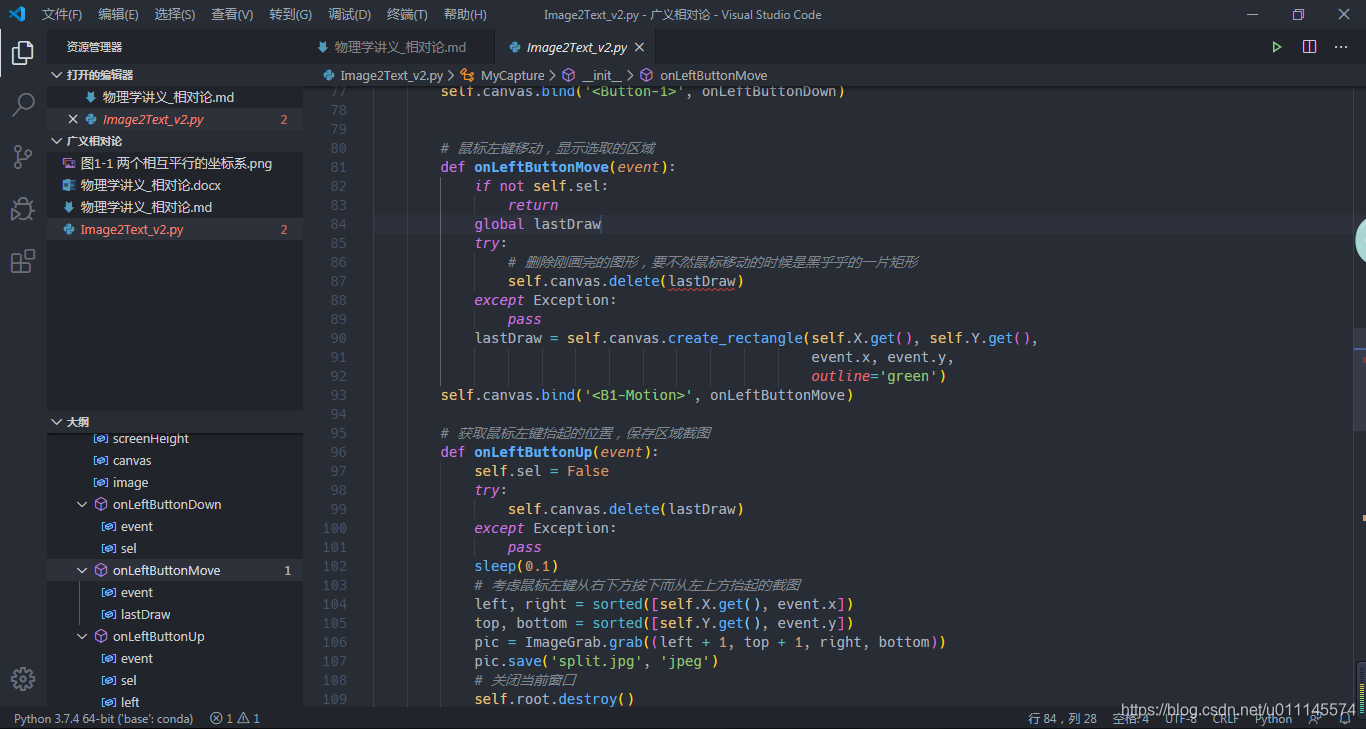Image resolution: width=1366 pixels, height=729 pixels.
Task: Switch to the 物理学讲义_相对论.md tab
Action: (x=399, y=47)
